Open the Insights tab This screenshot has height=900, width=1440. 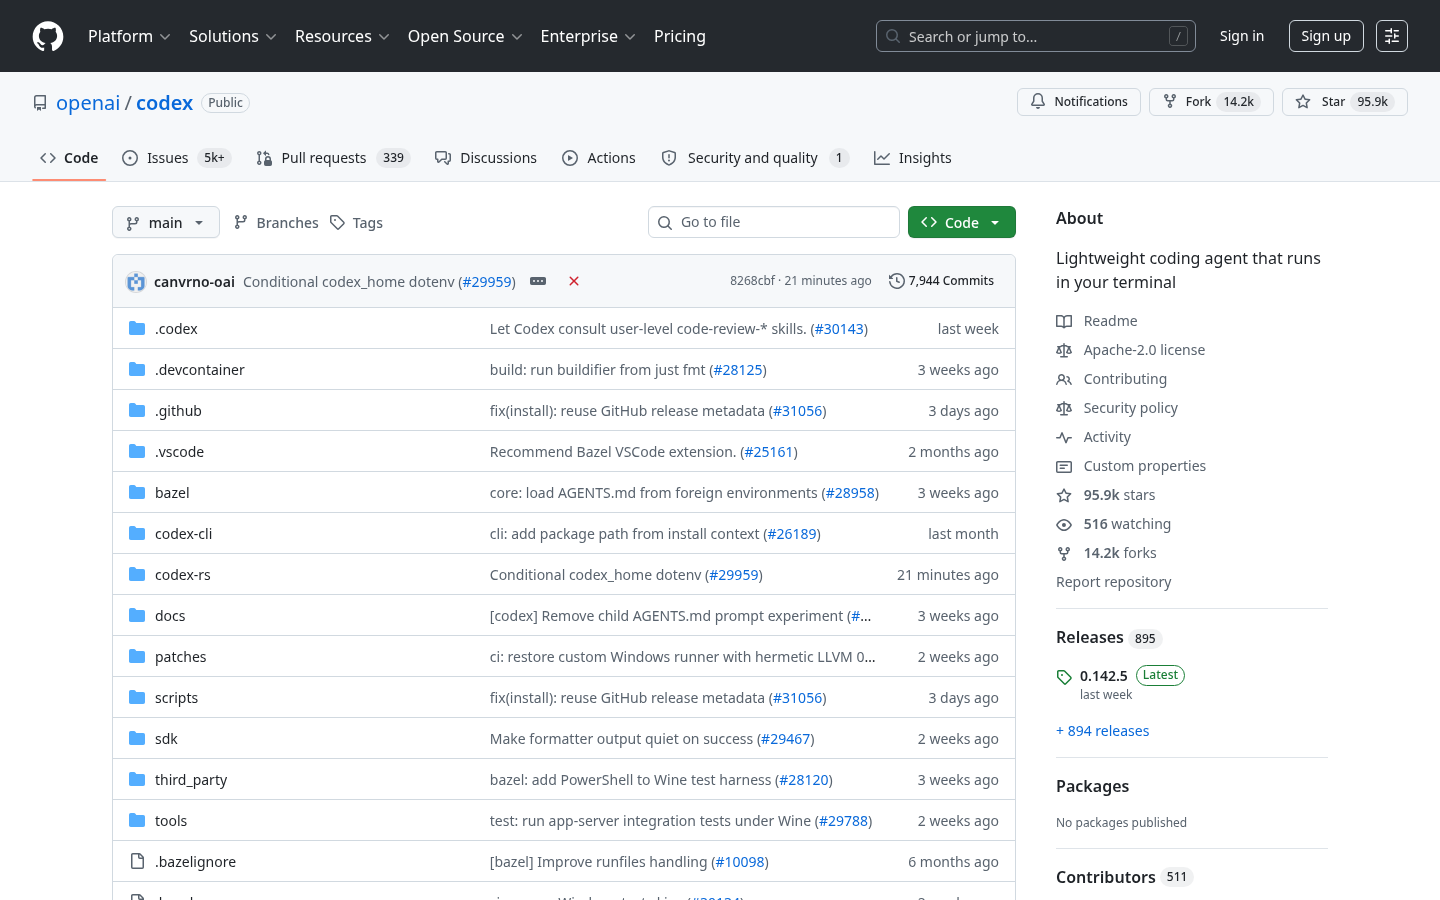point(912,158)
